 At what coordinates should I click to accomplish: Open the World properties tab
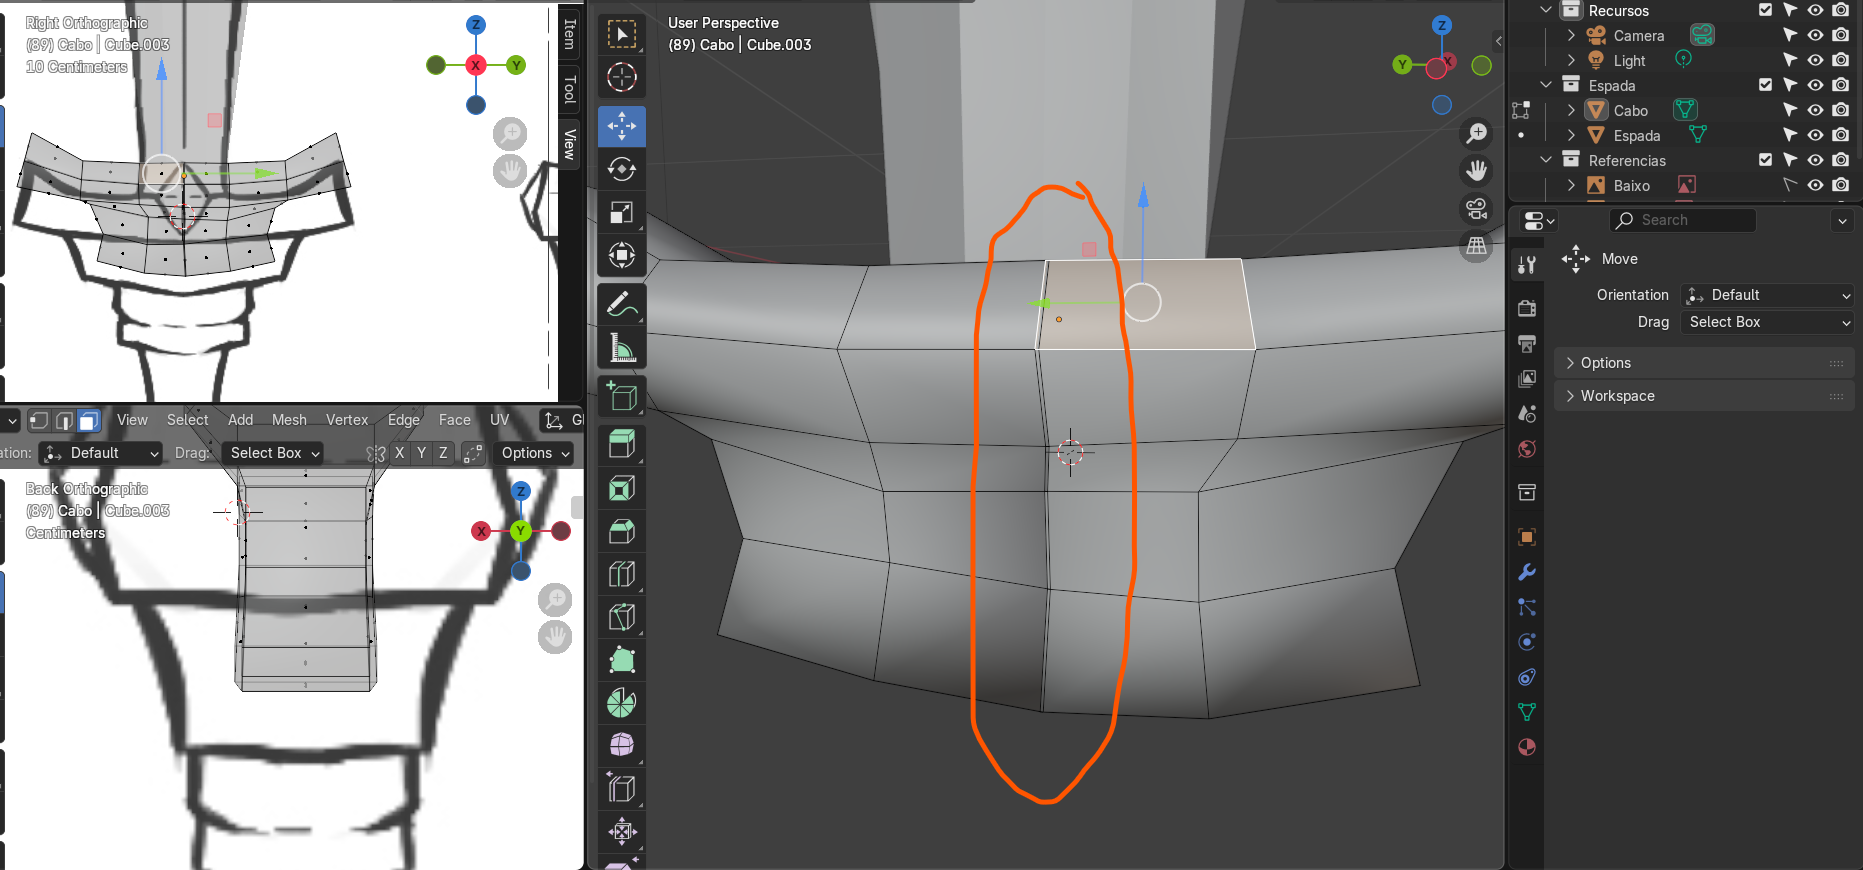1527,449
